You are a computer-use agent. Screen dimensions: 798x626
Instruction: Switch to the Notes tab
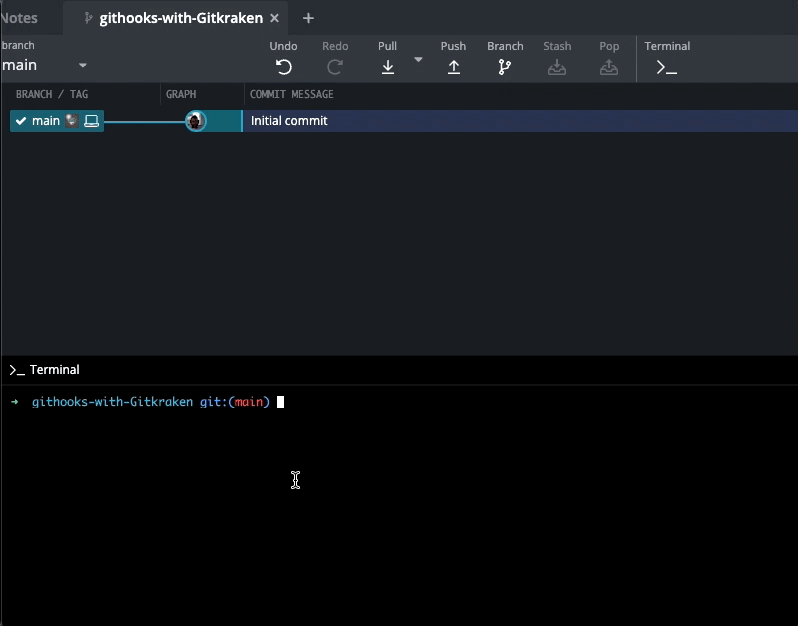tap(20, 18)
